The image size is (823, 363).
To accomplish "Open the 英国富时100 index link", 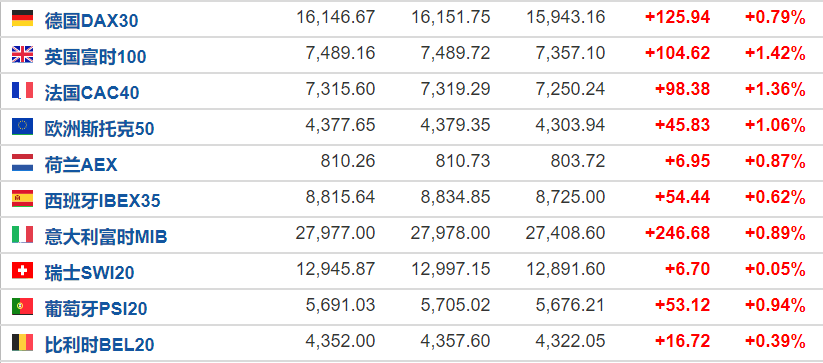I will [x=95, y=57].
